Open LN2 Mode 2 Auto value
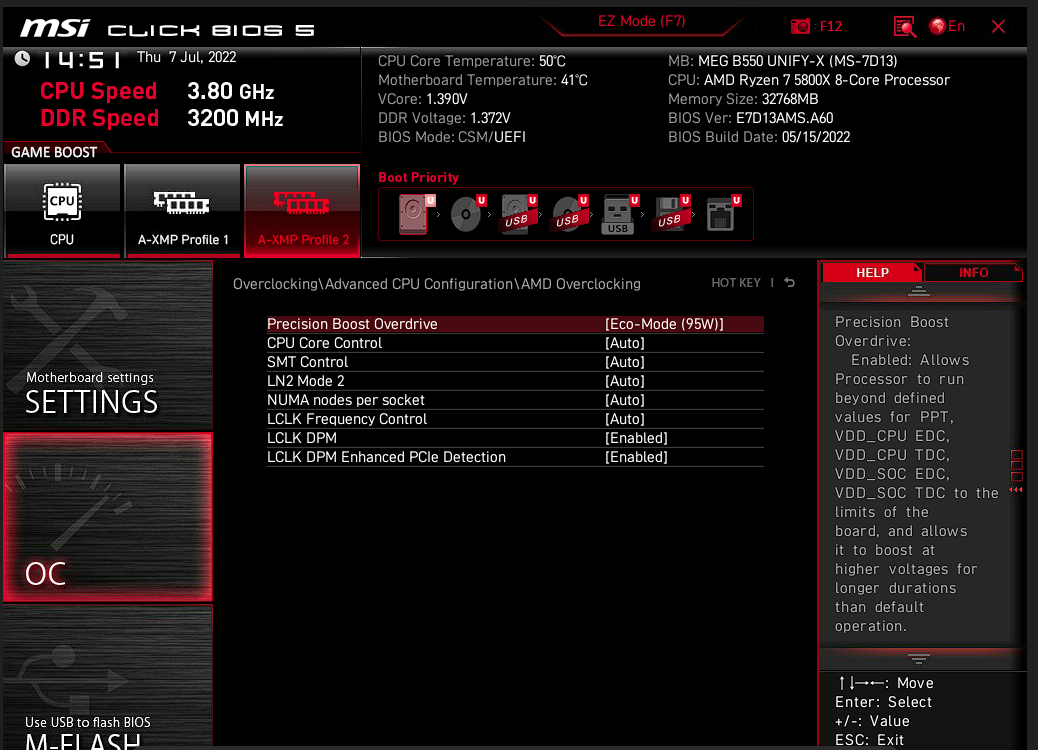The image size is (1038, 750). [624, 381]
